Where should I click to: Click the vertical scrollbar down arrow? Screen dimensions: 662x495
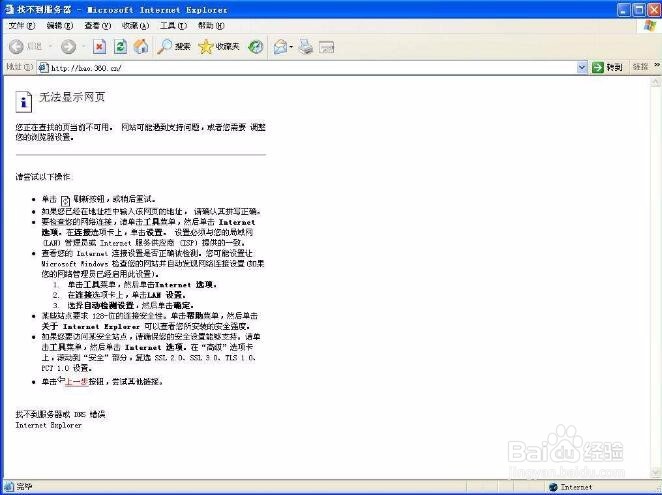pos(656,472)
